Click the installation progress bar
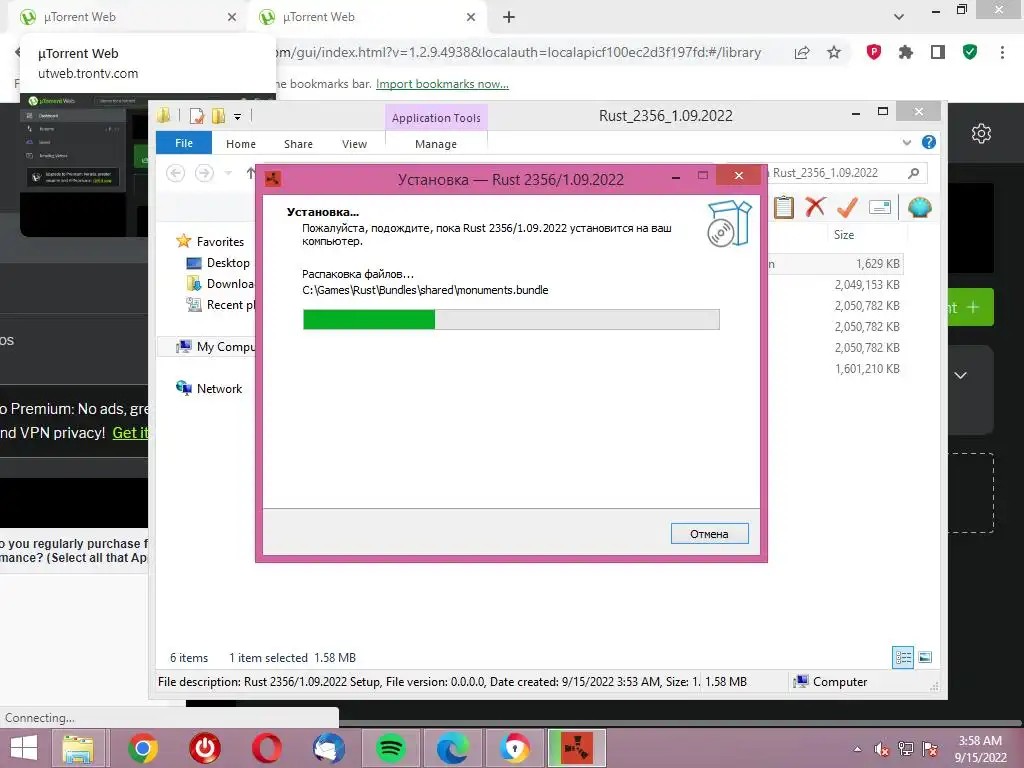The image size is (1024, 768). point(511,319)
